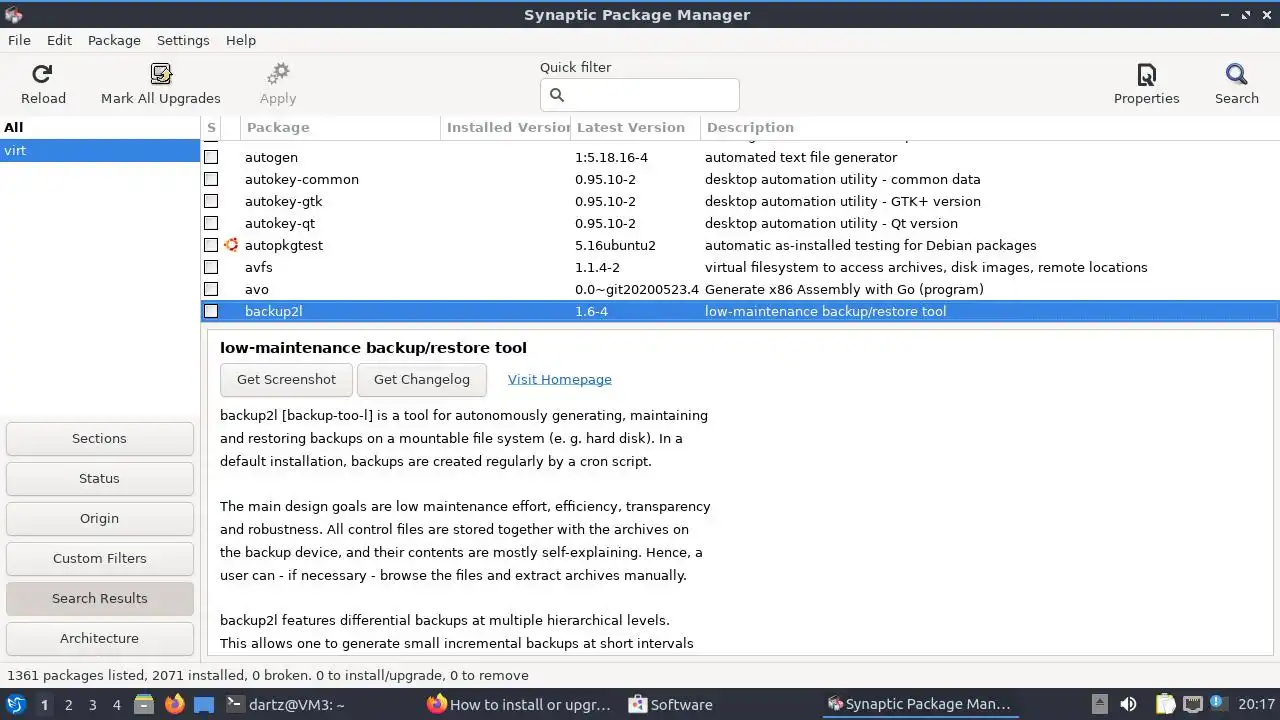
Task: Show the Origin filter list
Action: (x=99, y=518)
